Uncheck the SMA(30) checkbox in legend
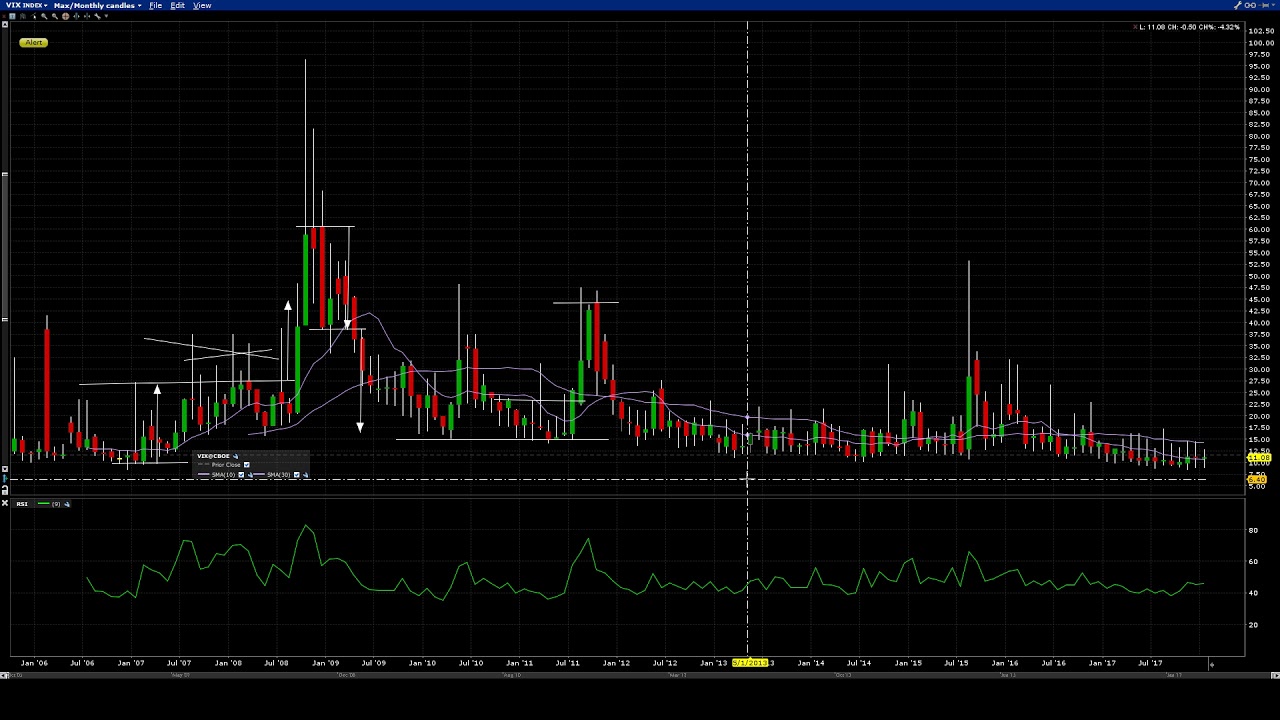1280x720 pixels. 296,475
